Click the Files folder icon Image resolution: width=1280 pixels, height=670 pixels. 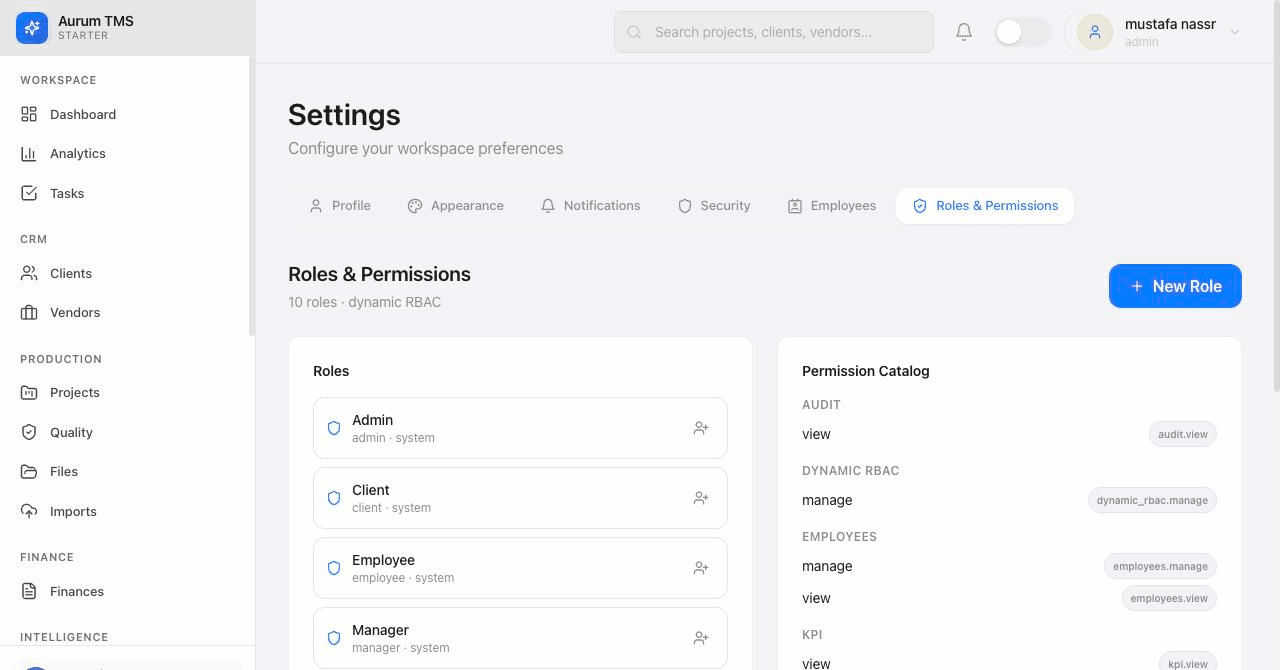[x=29, y=472]
